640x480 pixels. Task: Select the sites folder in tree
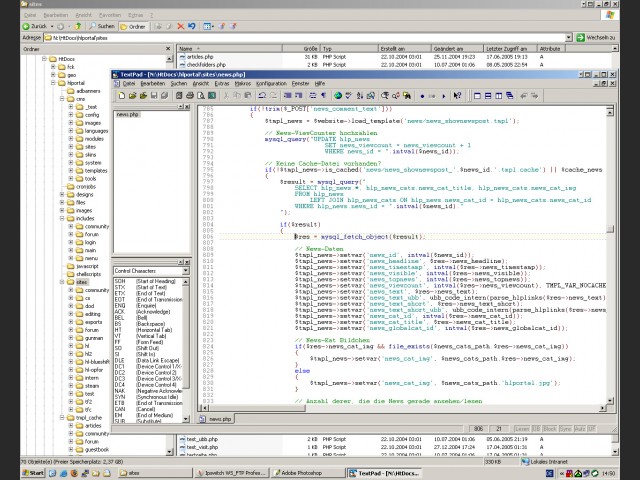[x=82, y=282]
